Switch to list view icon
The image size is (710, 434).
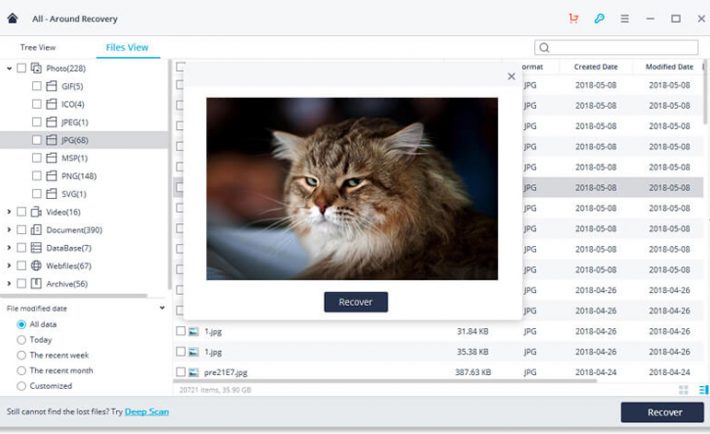click(703, 390)
